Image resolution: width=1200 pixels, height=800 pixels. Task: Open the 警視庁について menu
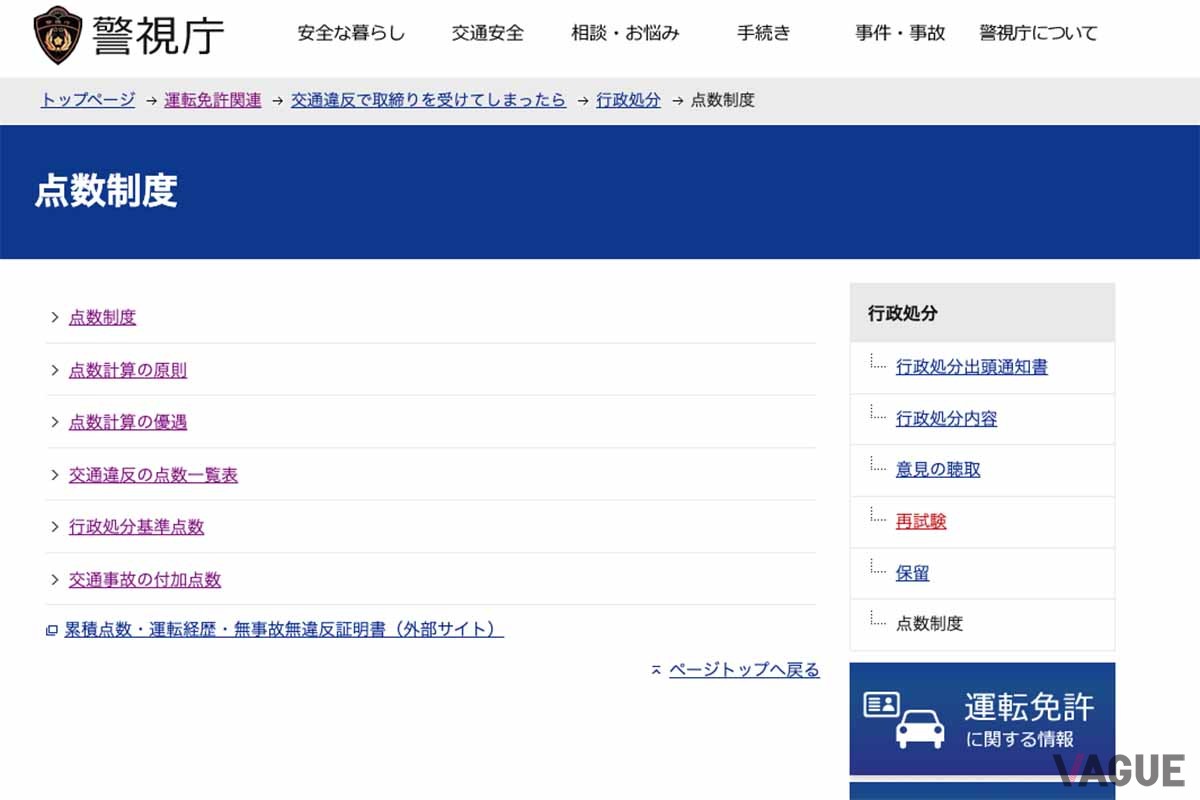(x=1038, y=33)
